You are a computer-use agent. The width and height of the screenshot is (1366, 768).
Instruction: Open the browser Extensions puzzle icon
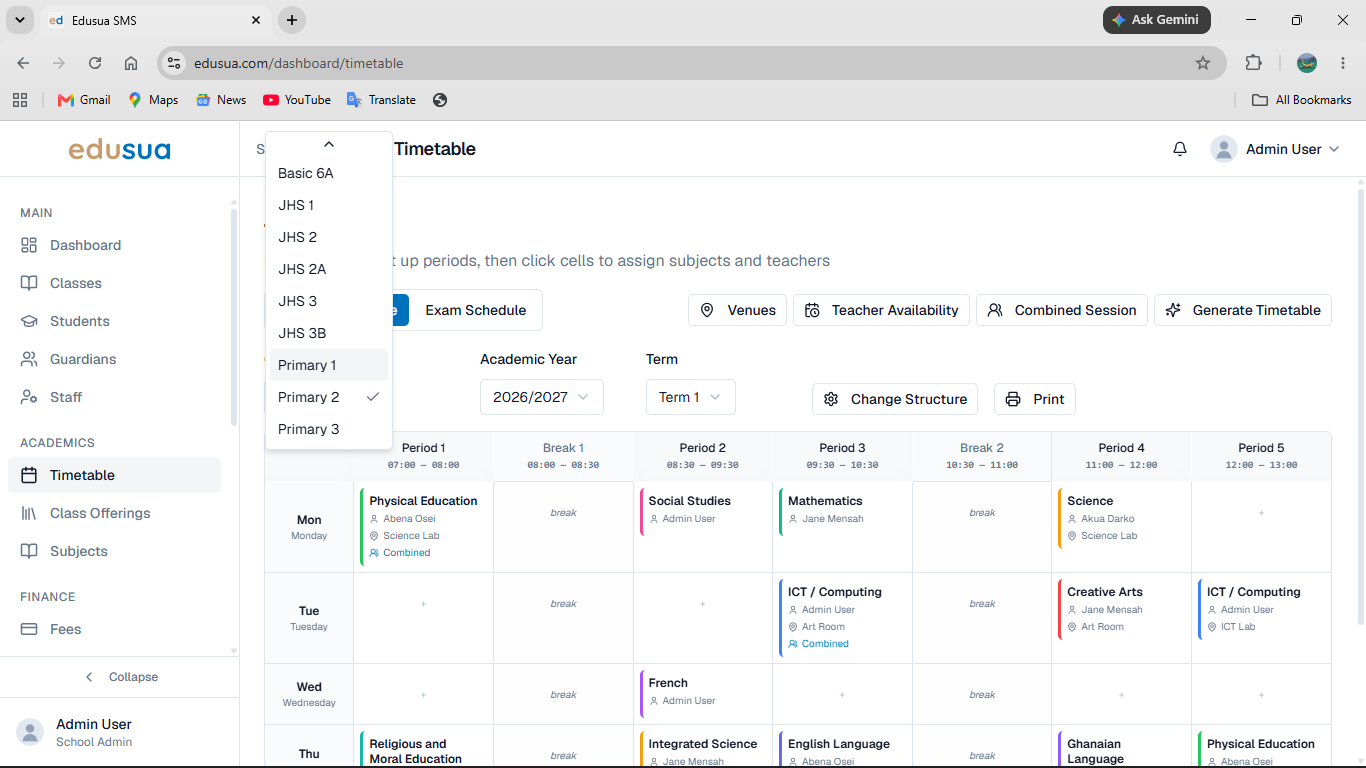coord(1253,63)
